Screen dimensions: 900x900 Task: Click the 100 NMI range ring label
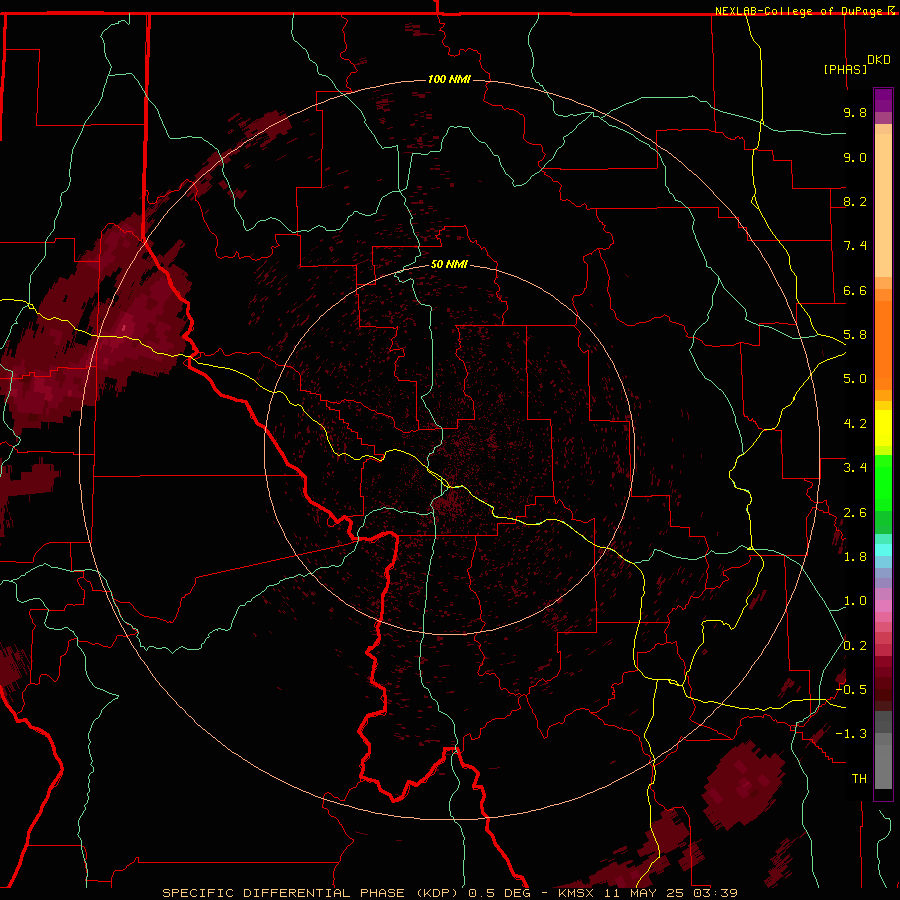click(x=449, y=79)
